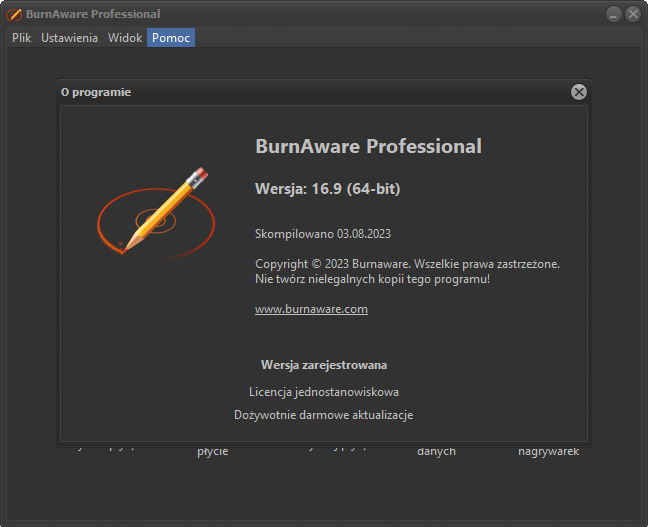Click the Licencja jednostanowiskowa text
Screen dimensions: 648x527
click(324, 392)
